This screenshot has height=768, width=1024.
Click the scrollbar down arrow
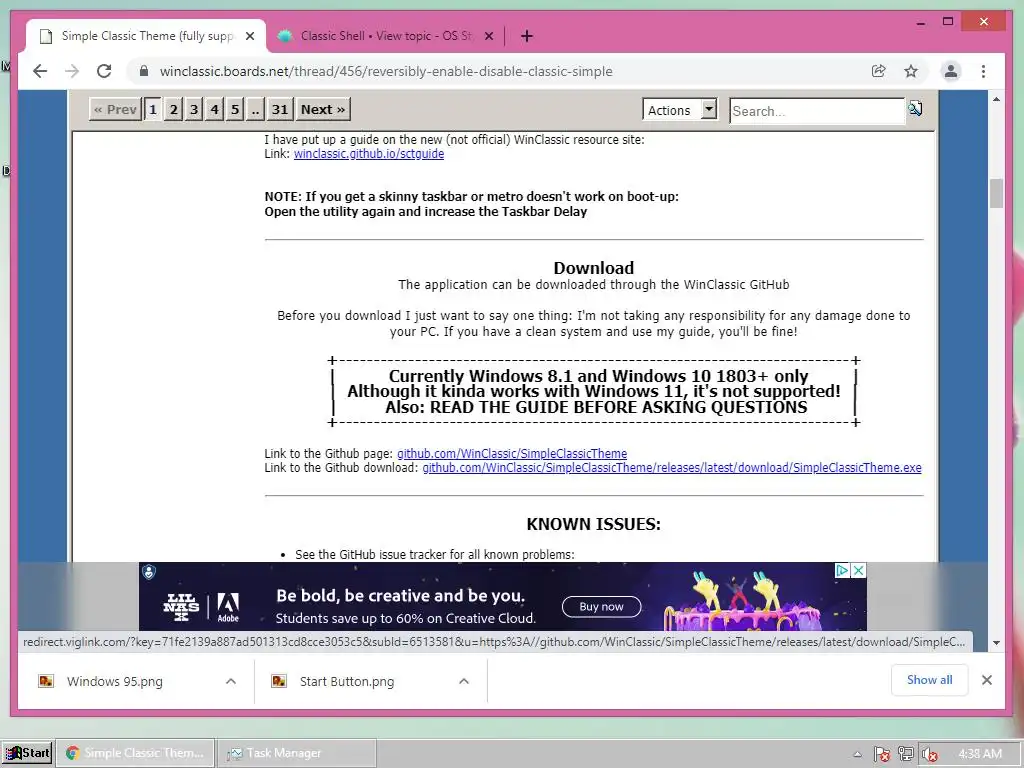coord(996,643)
